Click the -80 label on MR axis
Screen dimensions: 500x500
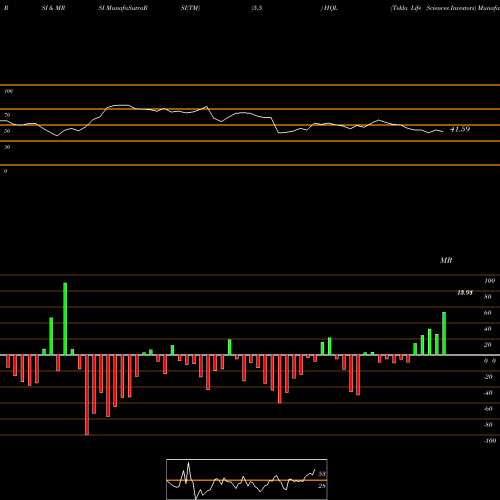point(488,425)
